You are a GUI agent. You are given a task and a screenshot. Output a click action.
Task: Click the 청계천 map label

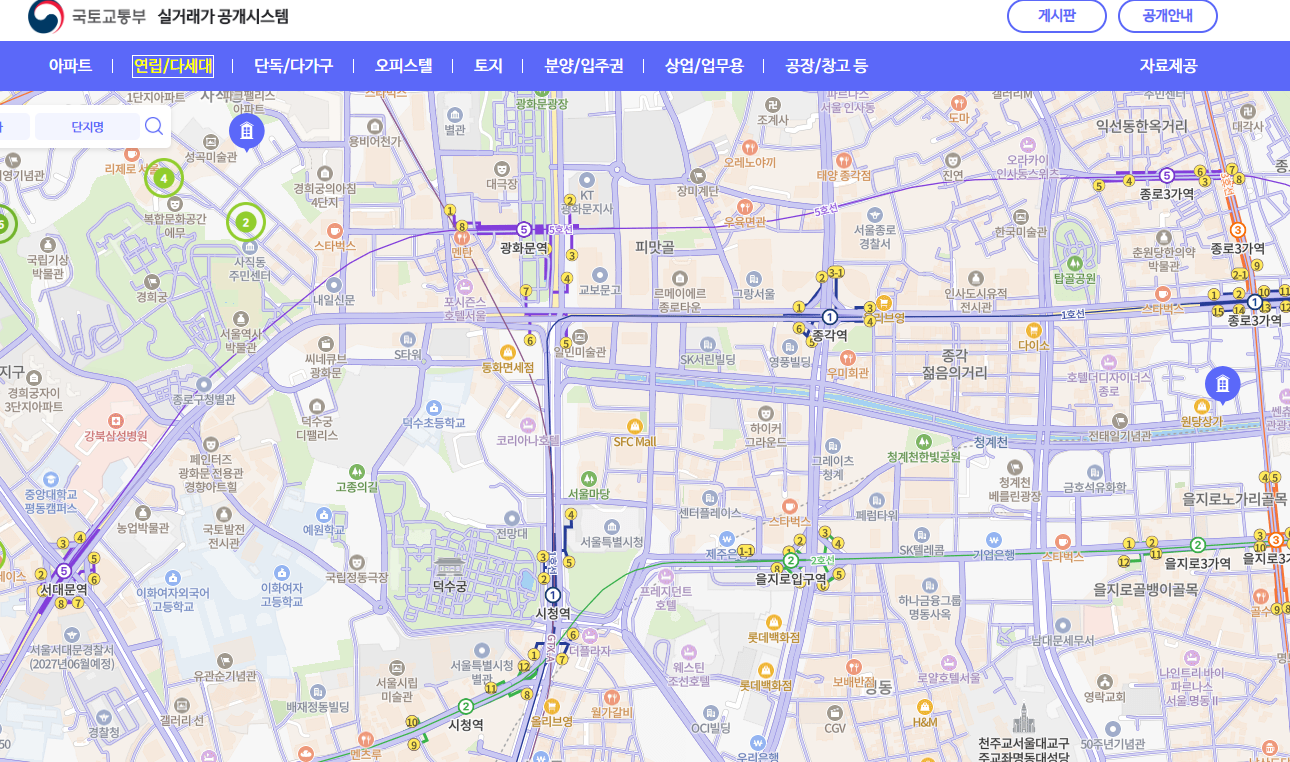pos(991,442)
